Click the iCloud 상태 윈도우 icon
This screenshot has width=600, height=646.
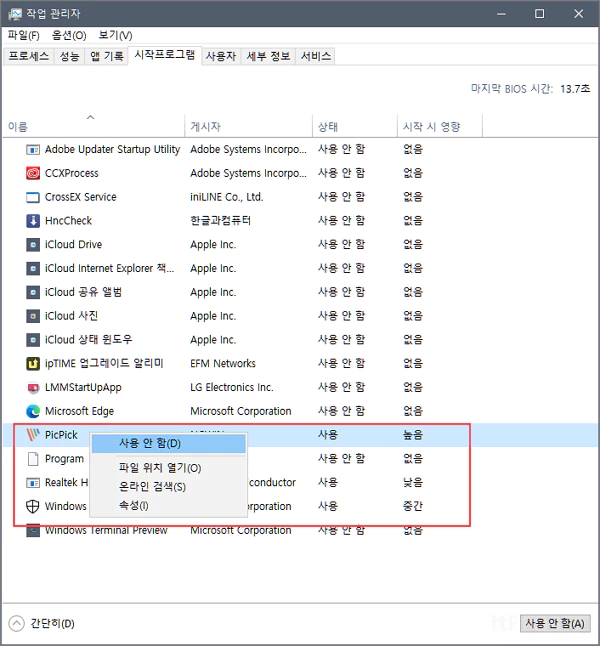[33, 340]
